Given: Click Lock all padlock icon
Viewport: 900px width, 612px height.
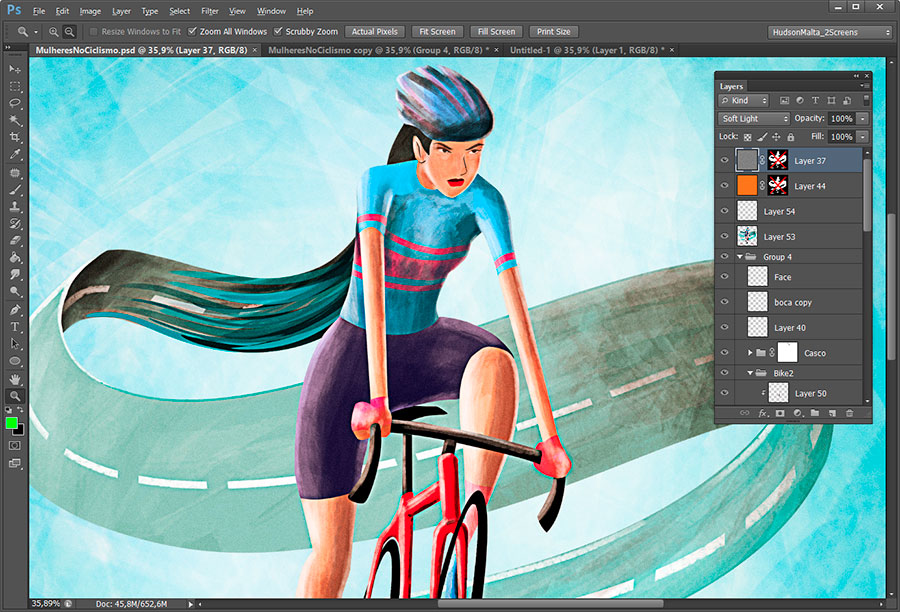Looking at the screenshot, I should [x=791, y=137].
